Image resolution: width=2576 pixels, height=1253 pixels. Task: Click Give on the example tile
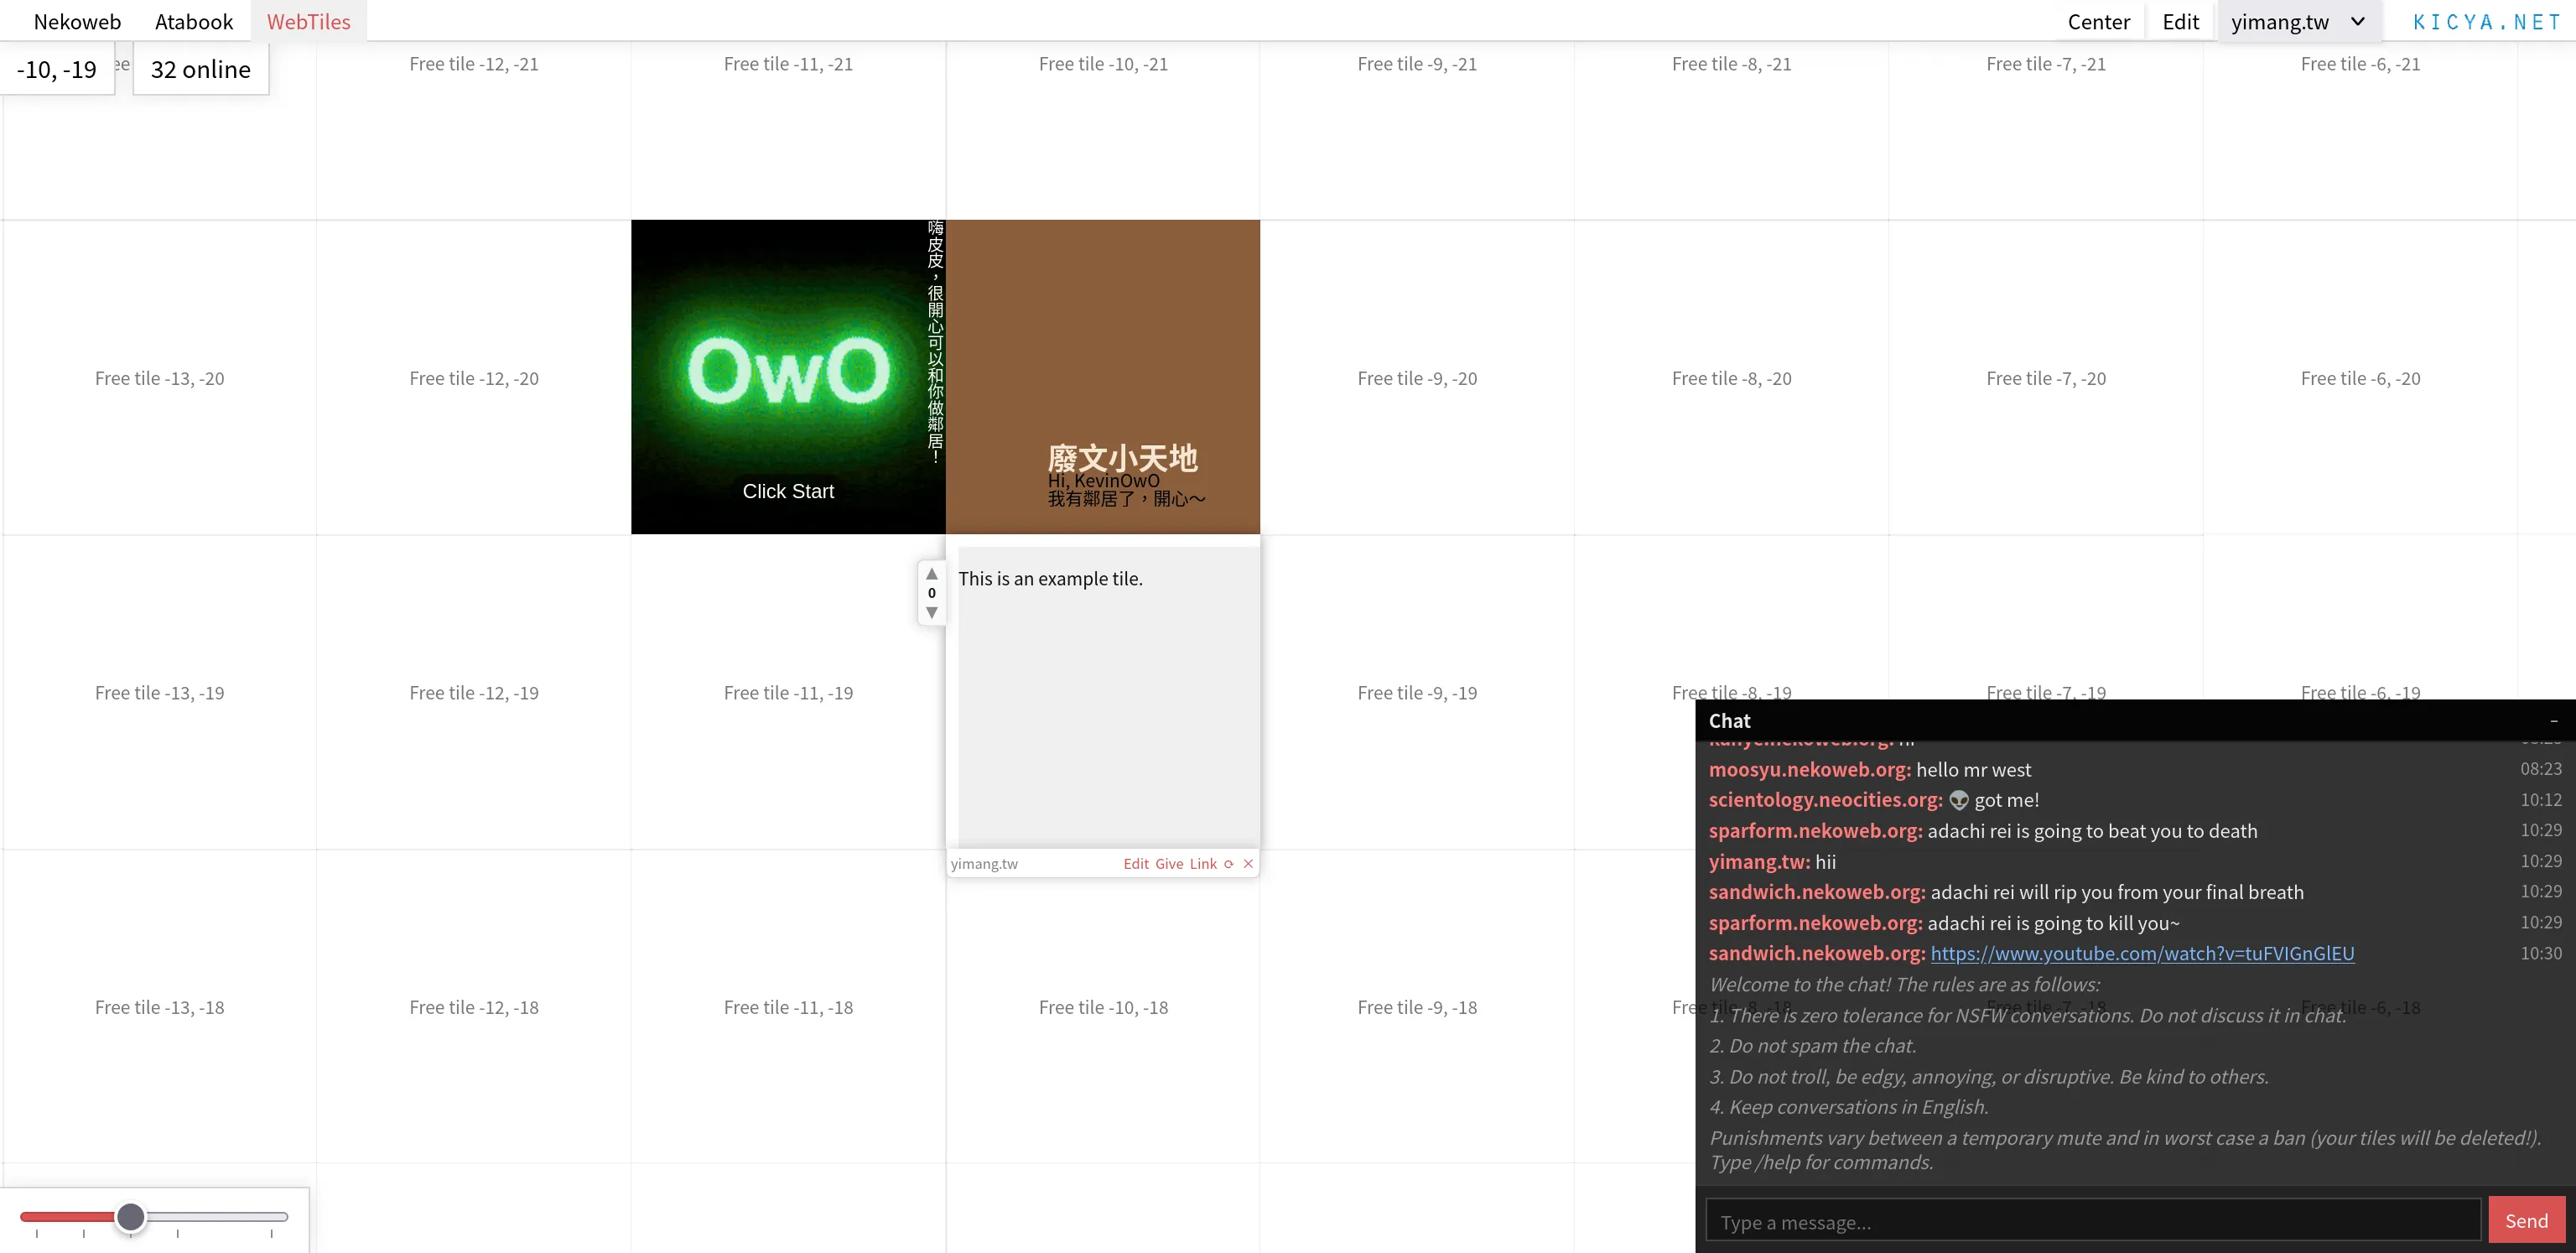coord(1169,864)
